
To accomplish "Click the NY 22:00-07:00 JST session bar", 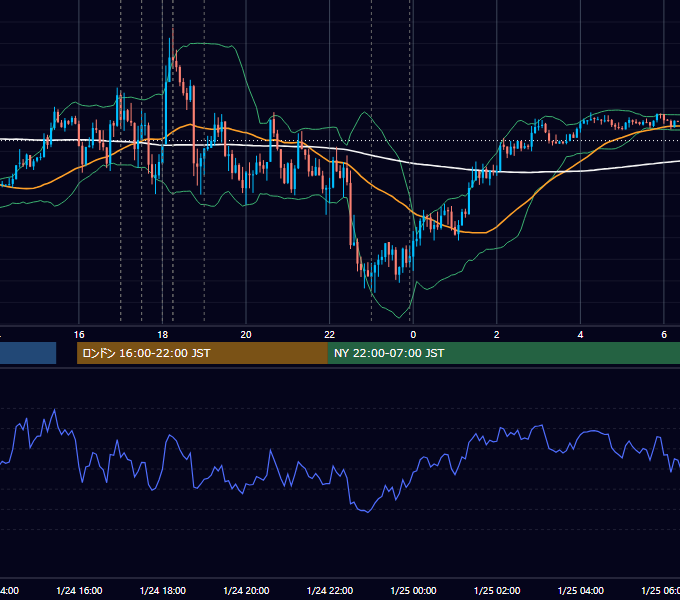I will [x=503, y=353].
